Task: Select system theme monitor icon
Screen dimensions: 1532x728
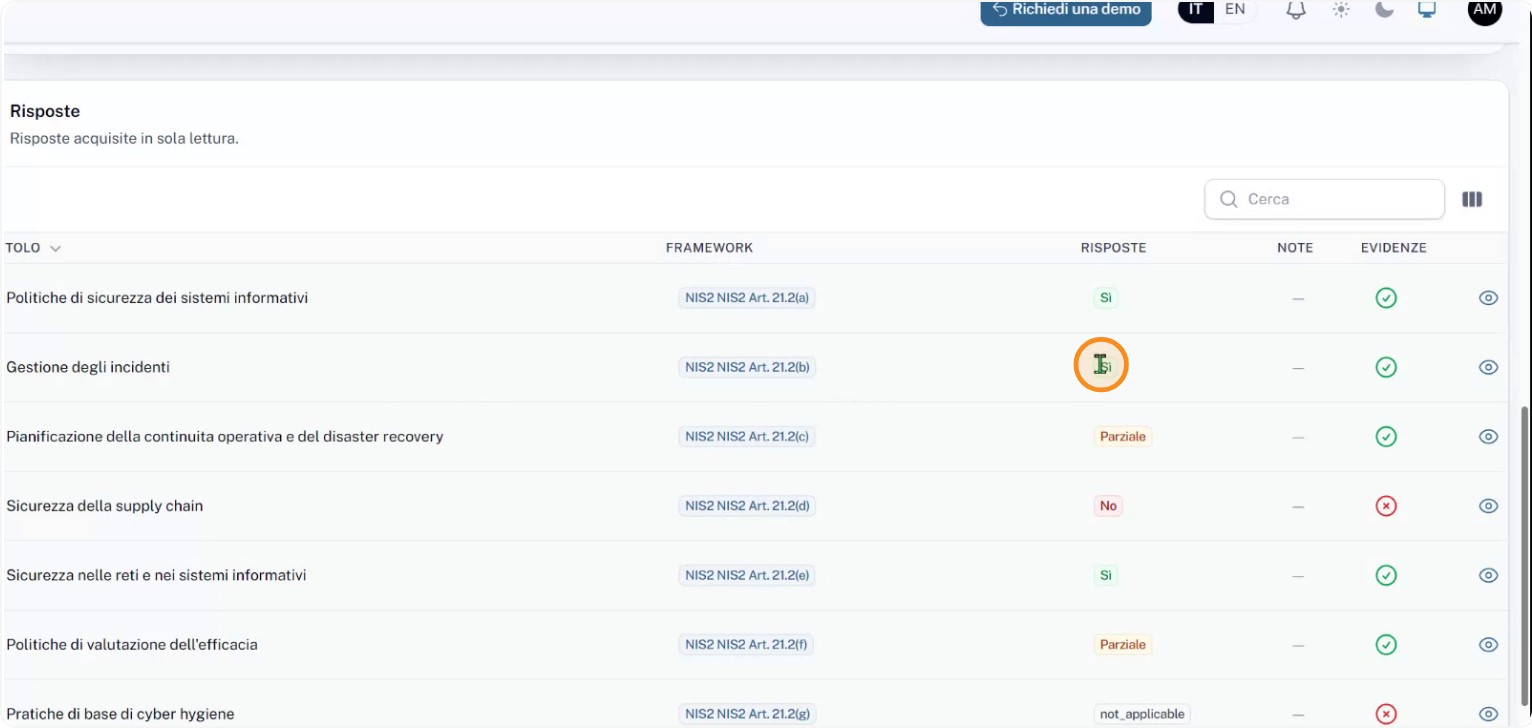Action: (x=1427, y=10)
